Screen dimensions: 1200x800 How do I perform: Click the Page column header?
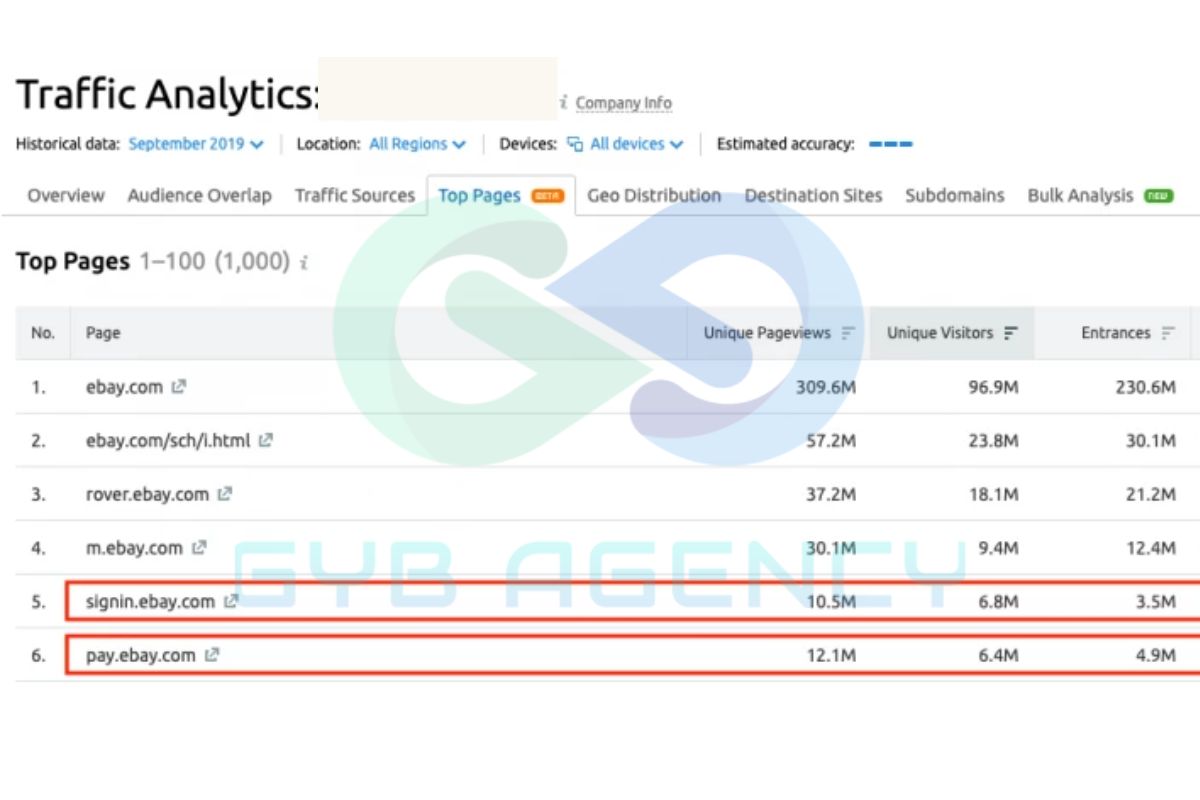pyautogui.click(x=103, y=333)
